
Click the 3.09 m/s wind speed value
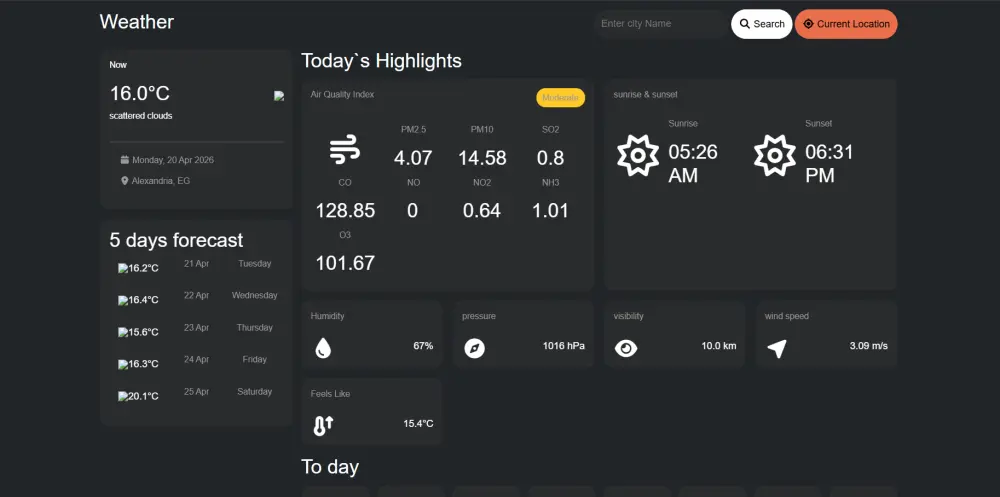[869, 346]
